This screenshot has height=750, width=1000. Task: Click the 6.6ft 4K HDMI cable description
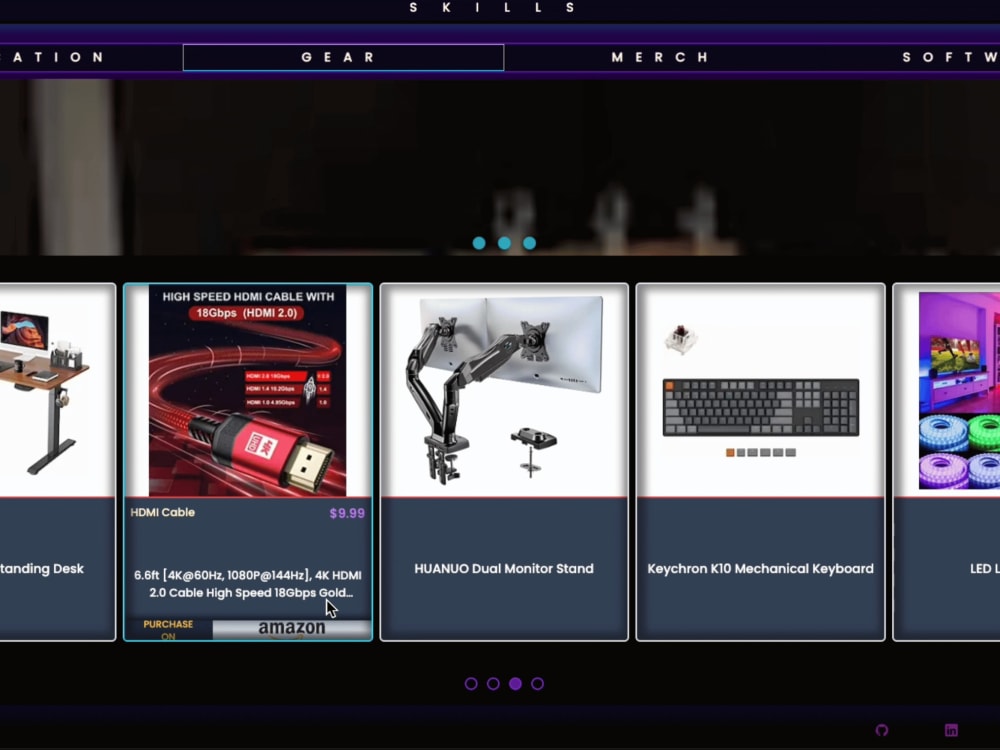(x=247, y=584)
